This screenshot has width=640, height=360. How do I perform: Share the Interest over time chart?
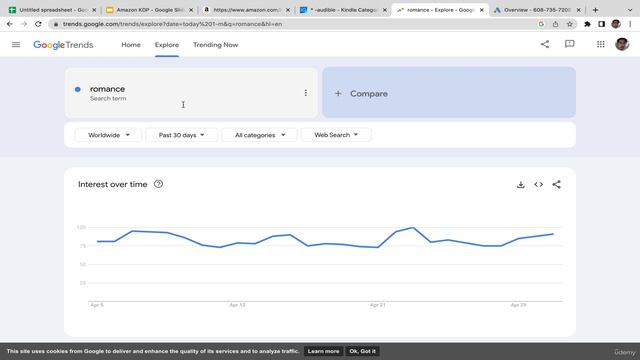coord(556,184)
